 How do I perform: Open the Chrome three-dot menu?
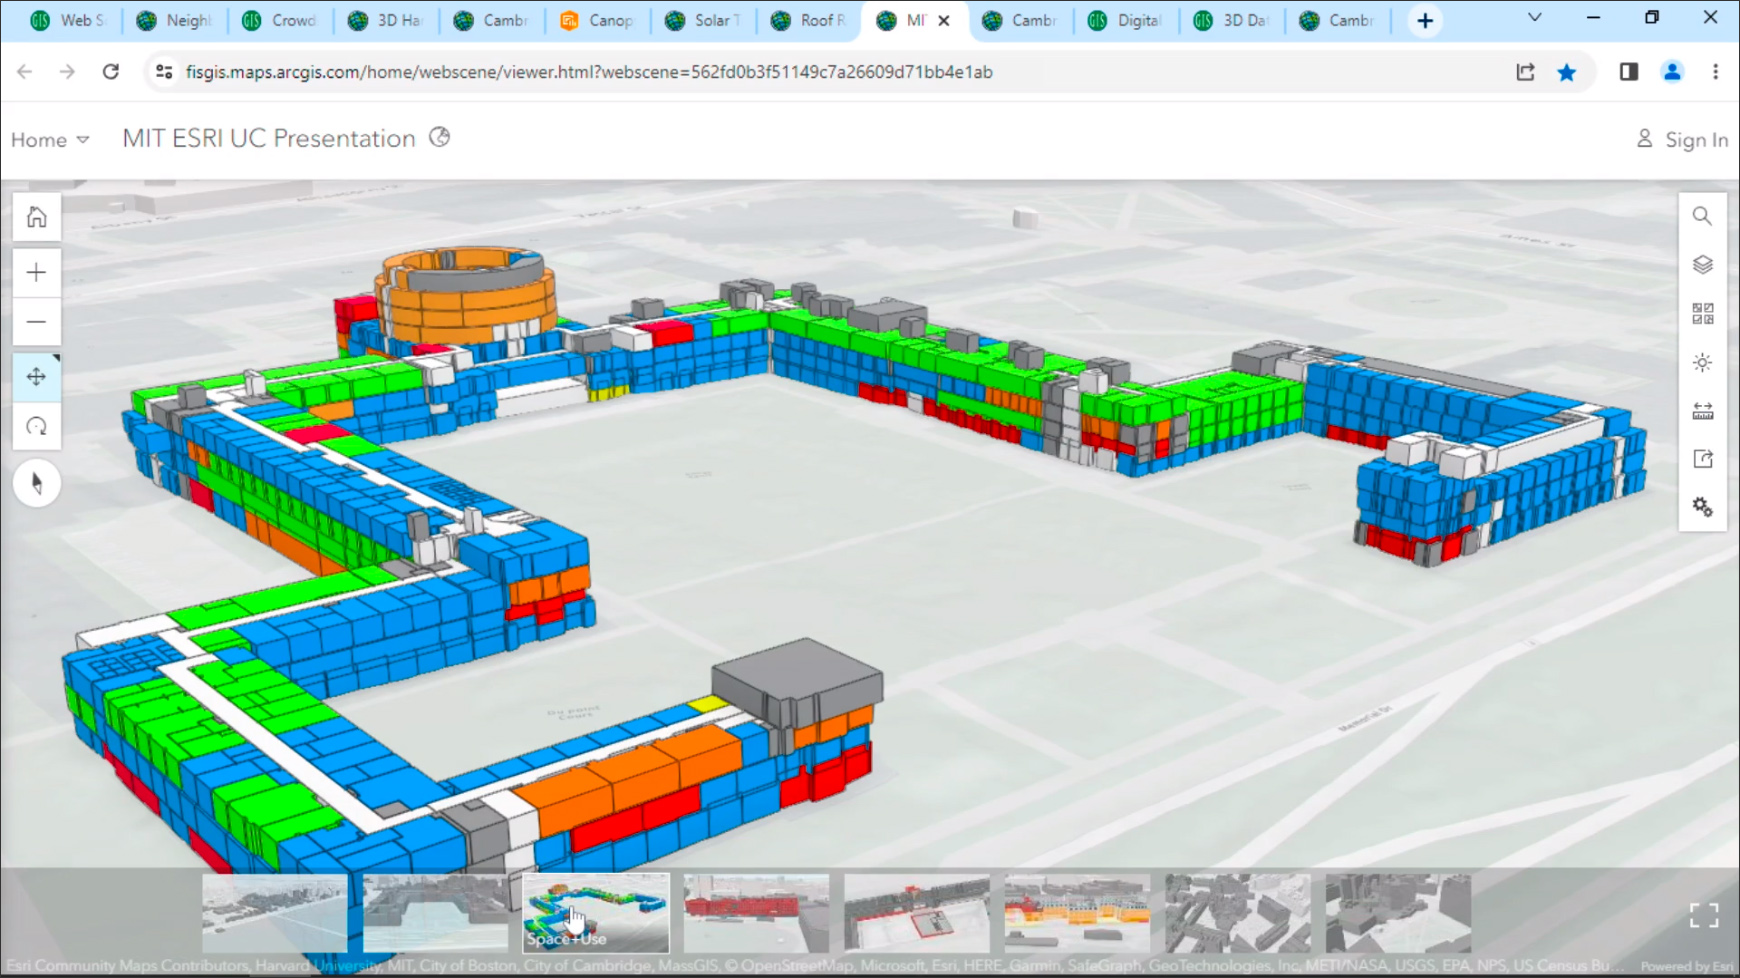coord(1716,72)
